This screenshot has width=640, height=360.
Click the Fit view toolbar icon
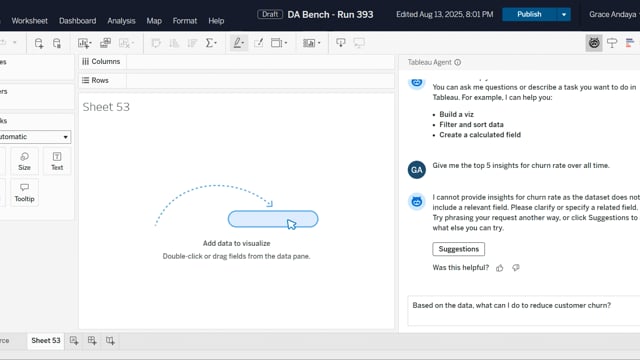[x=276, y=43]
